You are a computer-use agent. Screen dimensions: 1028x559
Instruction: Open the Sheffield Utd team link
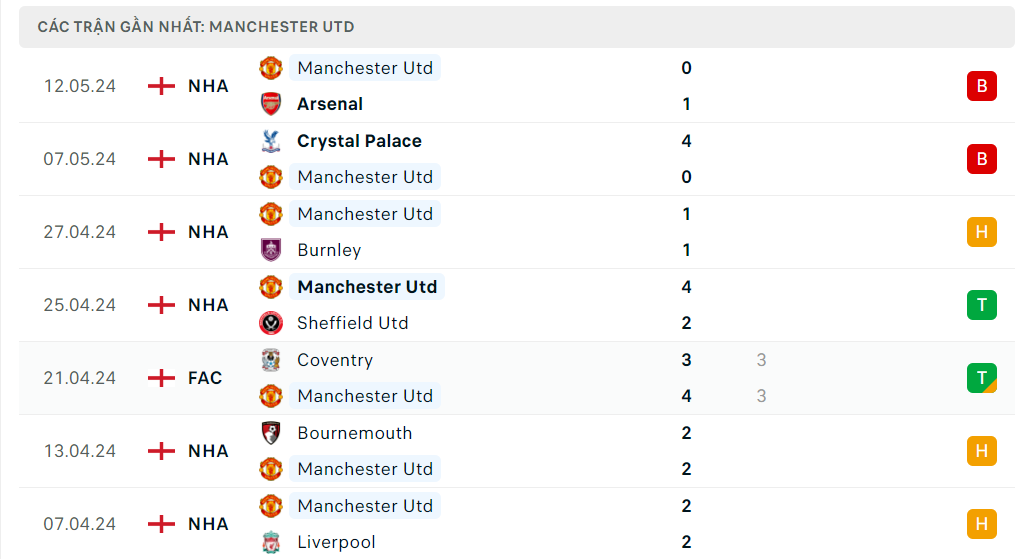click(352, 323)
